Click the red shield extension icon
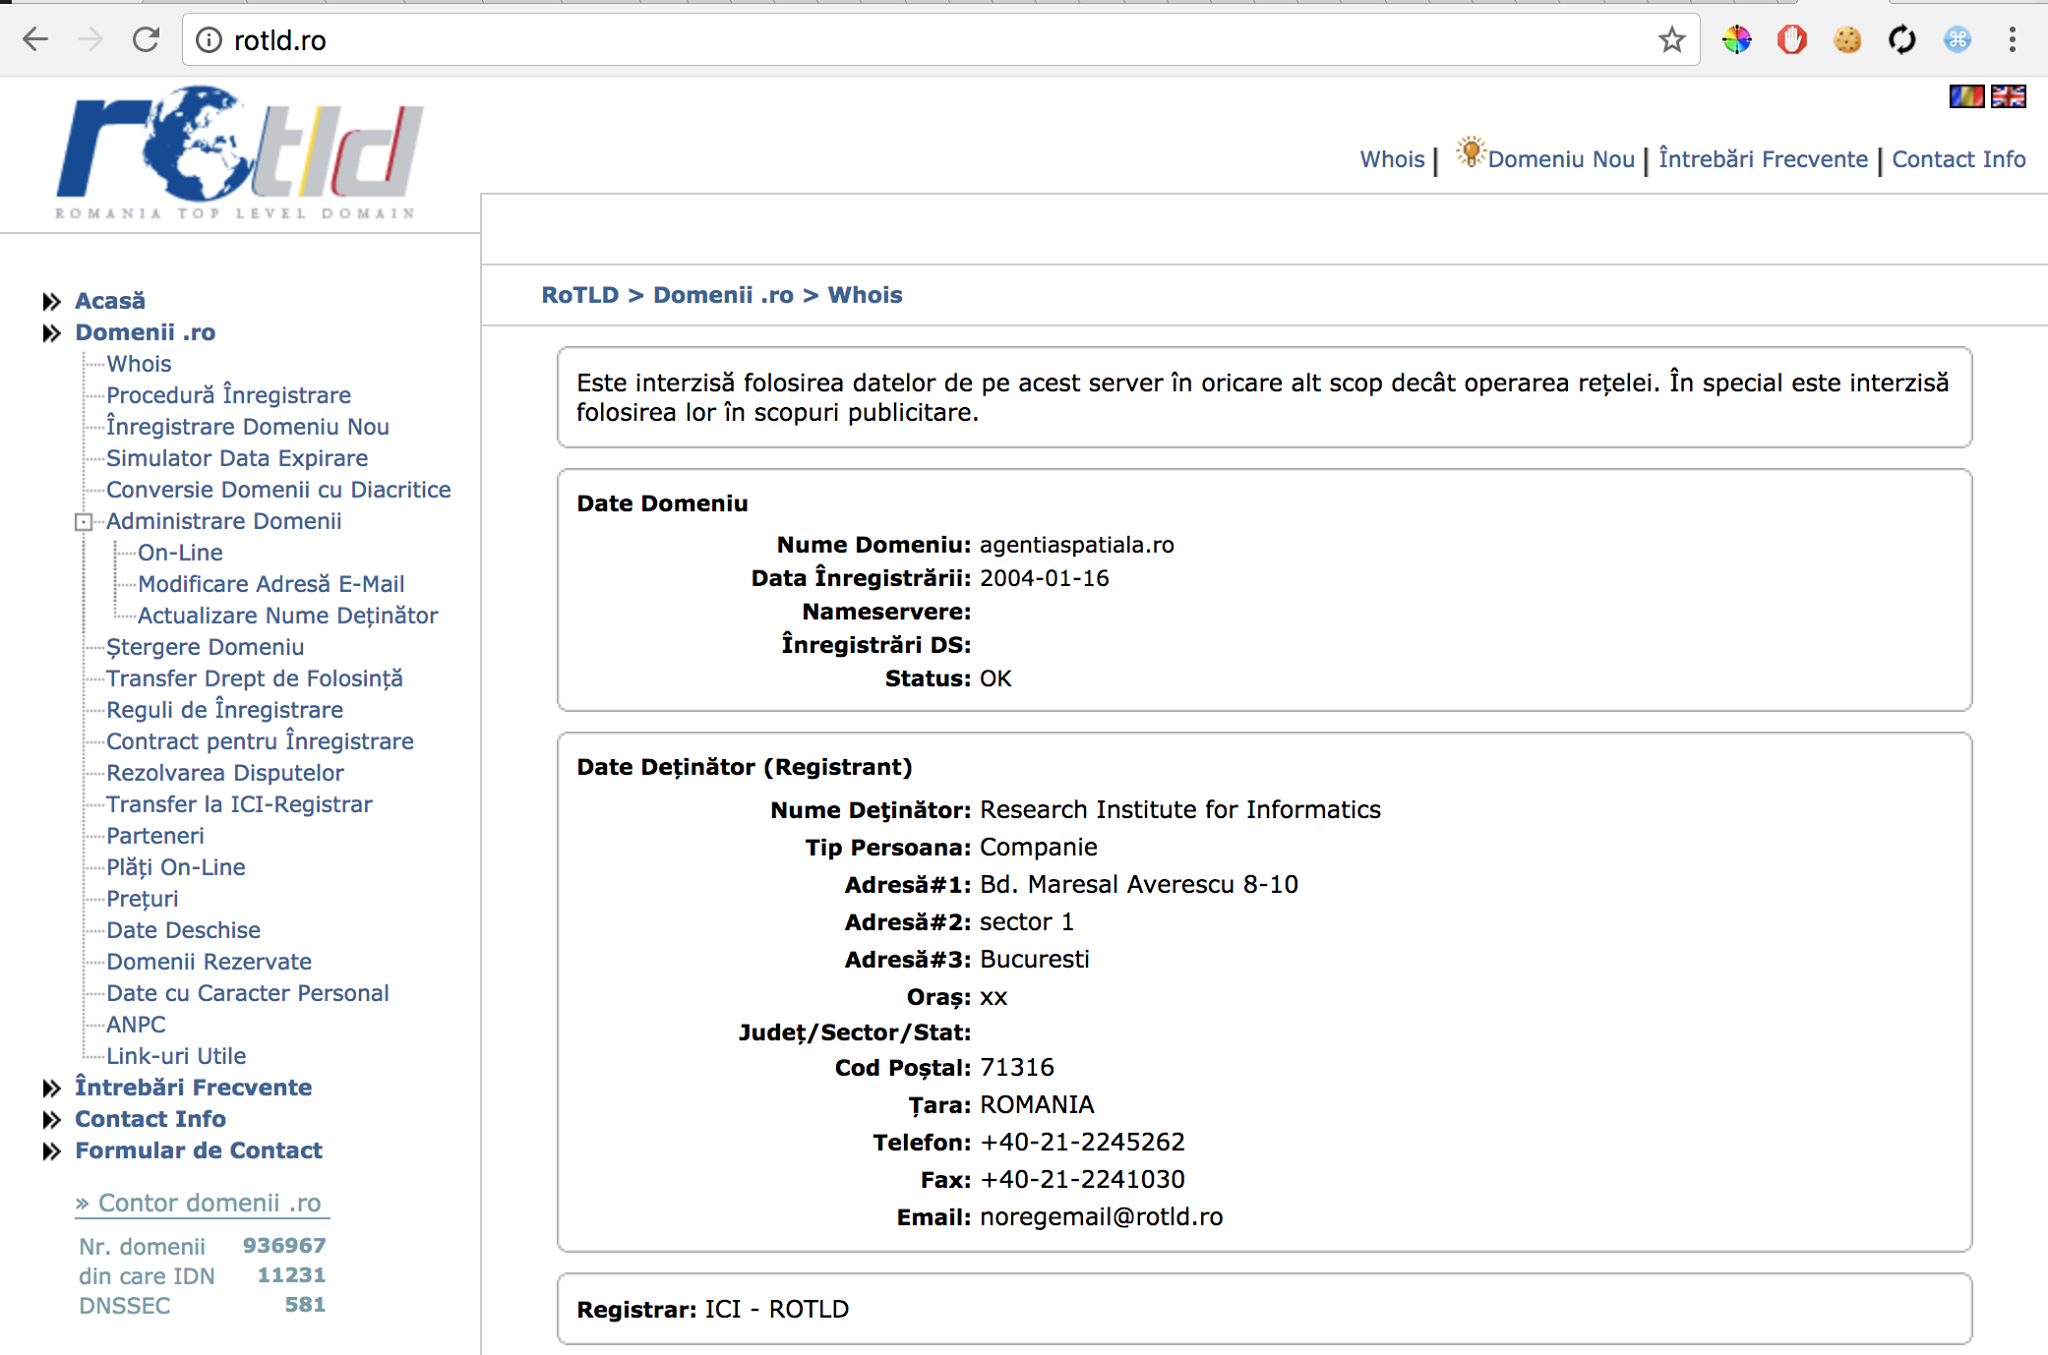Screen dimensions: 2048x1355 (1791, 40)
